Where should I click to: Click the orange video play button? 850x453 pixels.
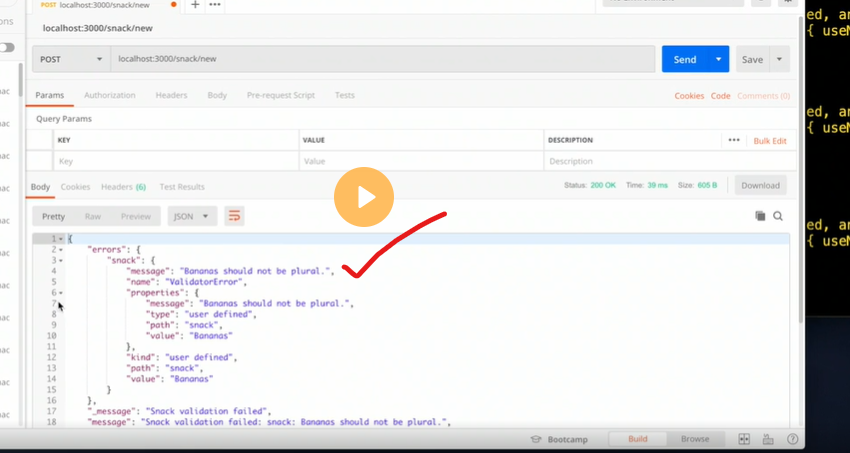tap(363, 197)
